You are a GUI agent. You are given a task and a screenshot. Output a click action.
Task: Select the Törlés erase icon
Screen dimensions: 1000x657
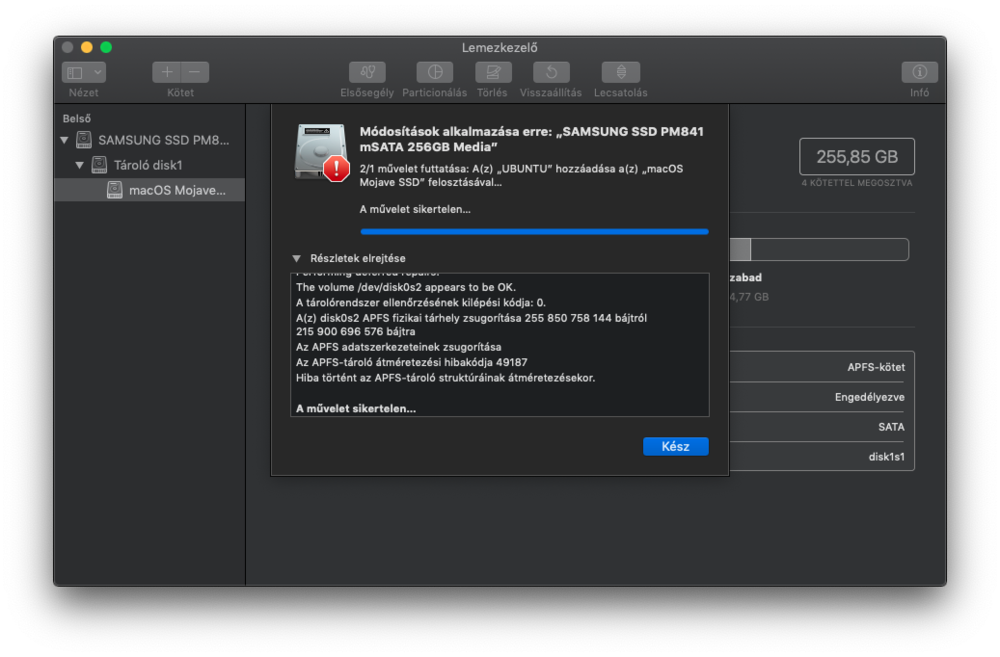coord(491,72)
